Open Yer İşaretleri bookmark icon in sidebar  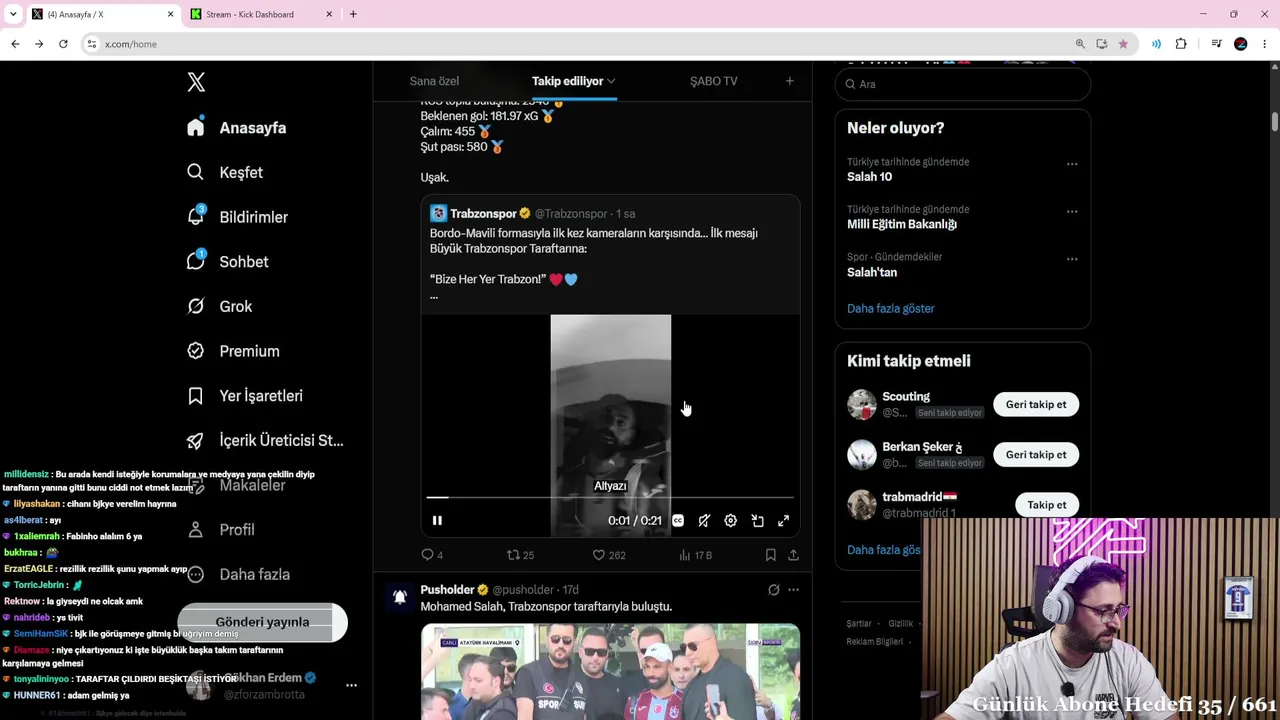tap(196, 396)
